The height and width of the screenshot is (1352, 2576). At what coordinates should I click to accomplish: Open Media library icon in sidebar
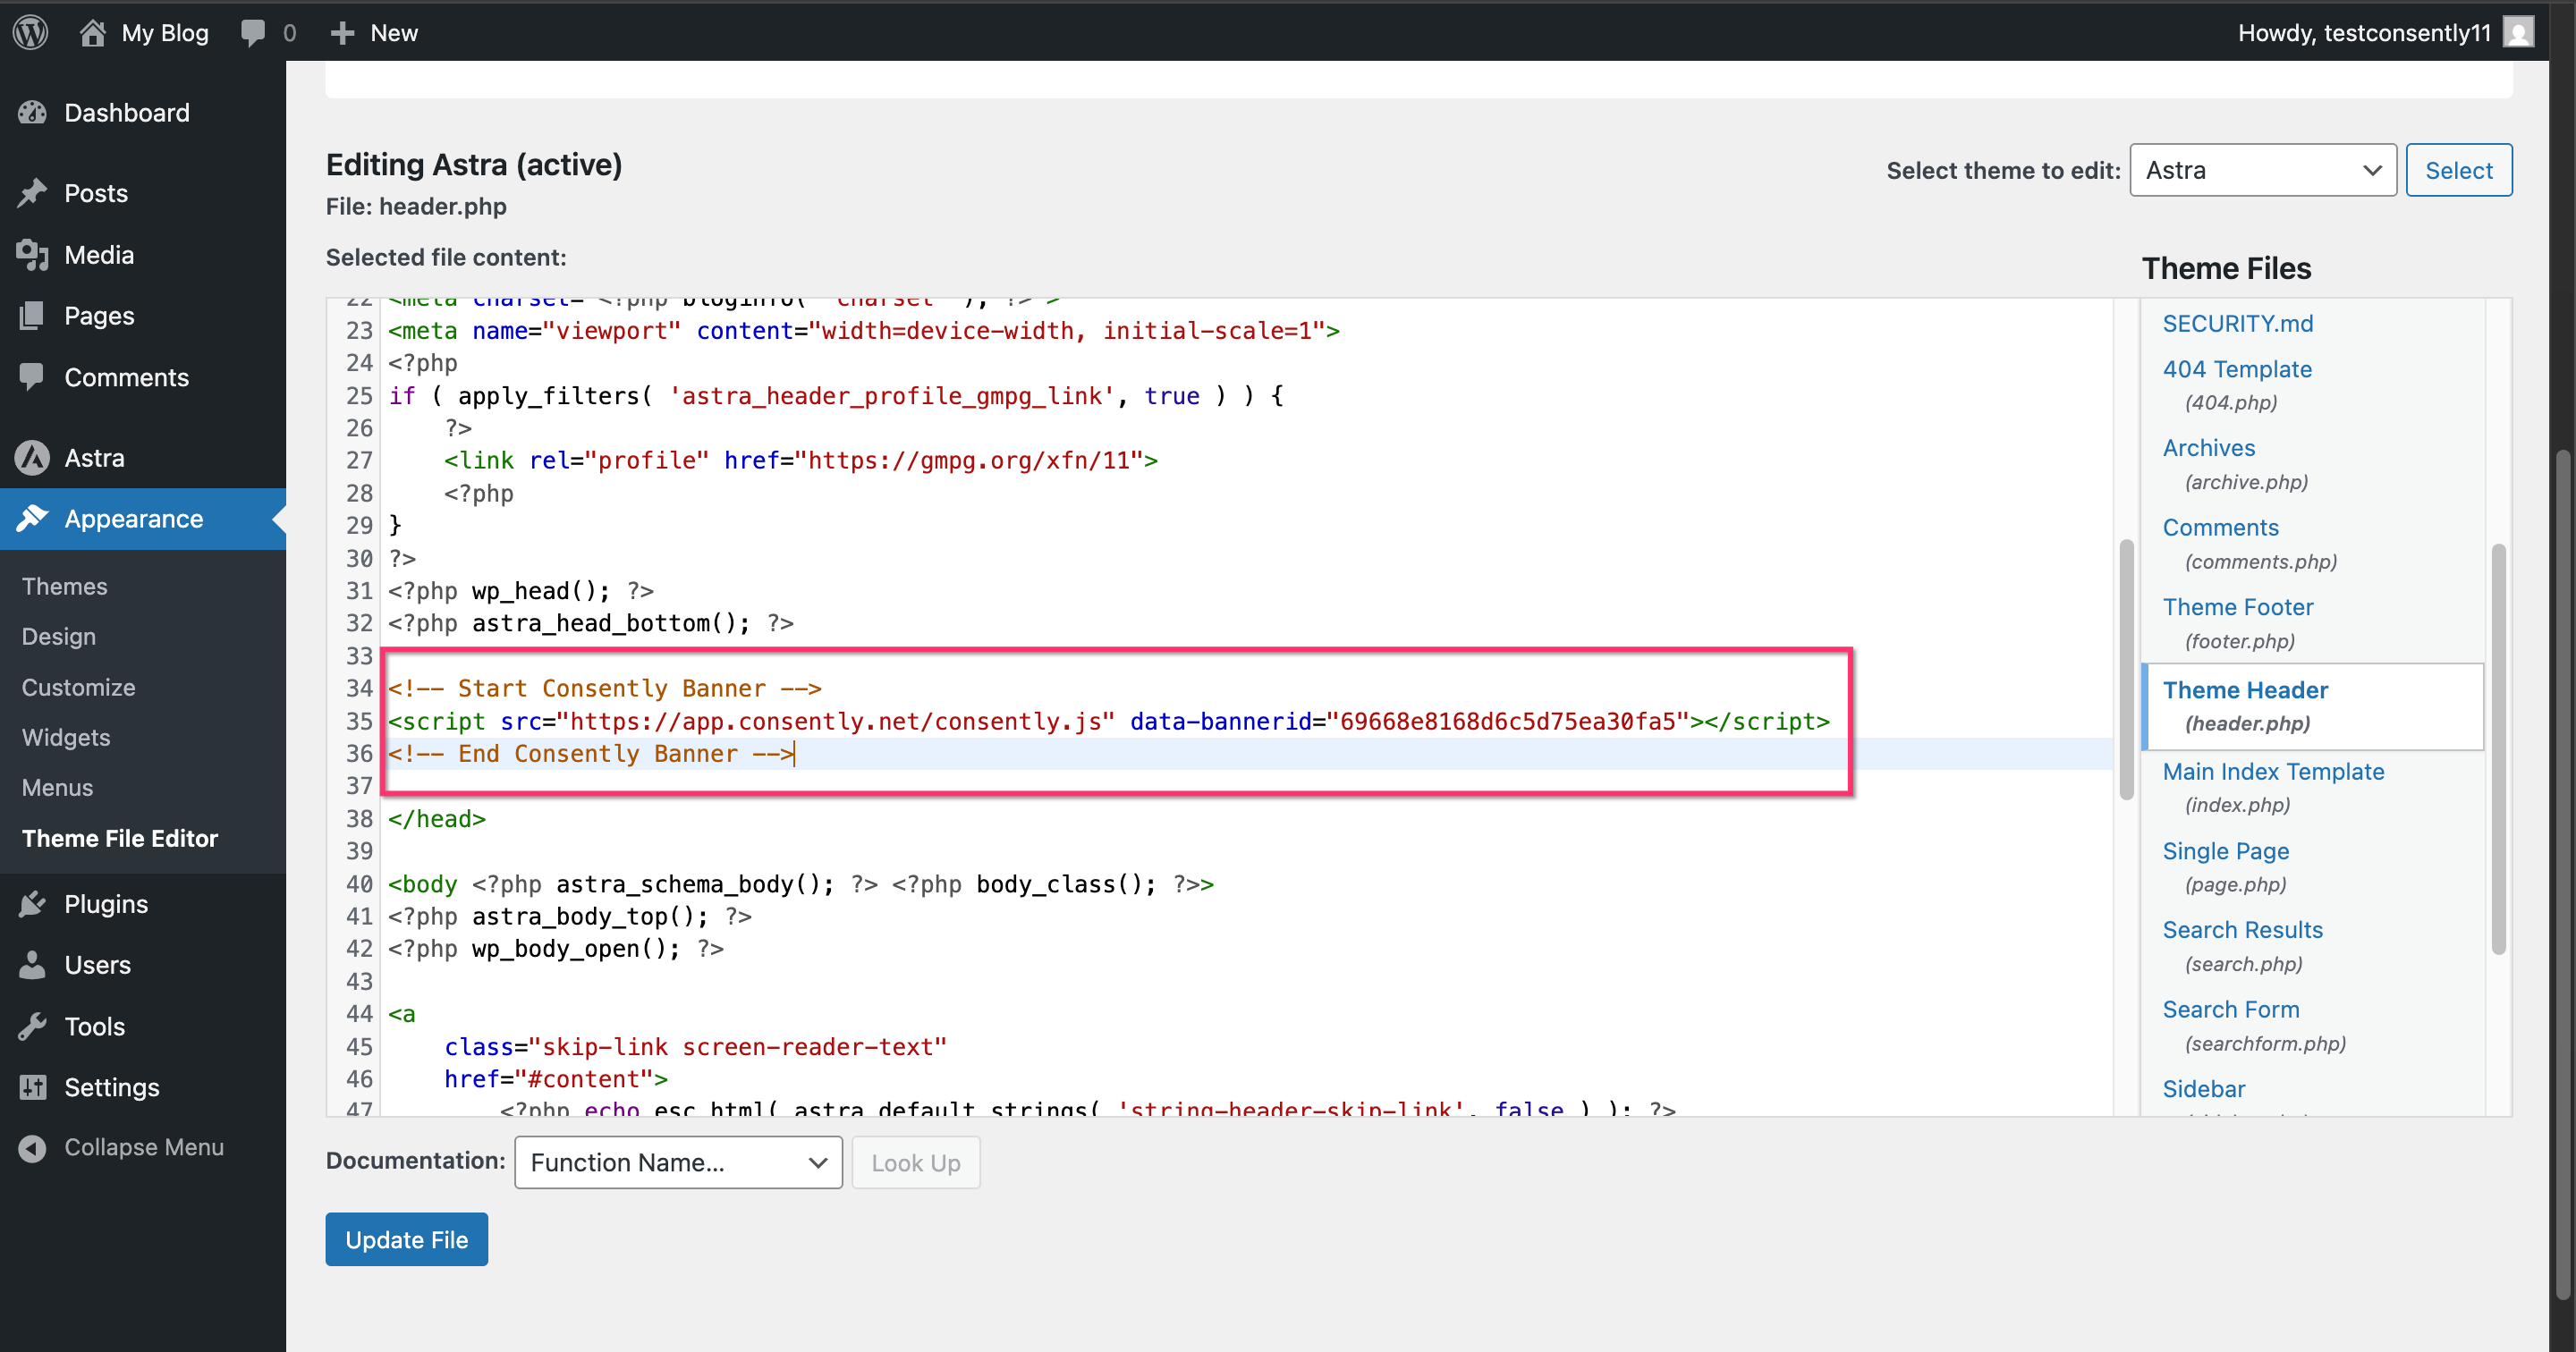click(32, 255)
